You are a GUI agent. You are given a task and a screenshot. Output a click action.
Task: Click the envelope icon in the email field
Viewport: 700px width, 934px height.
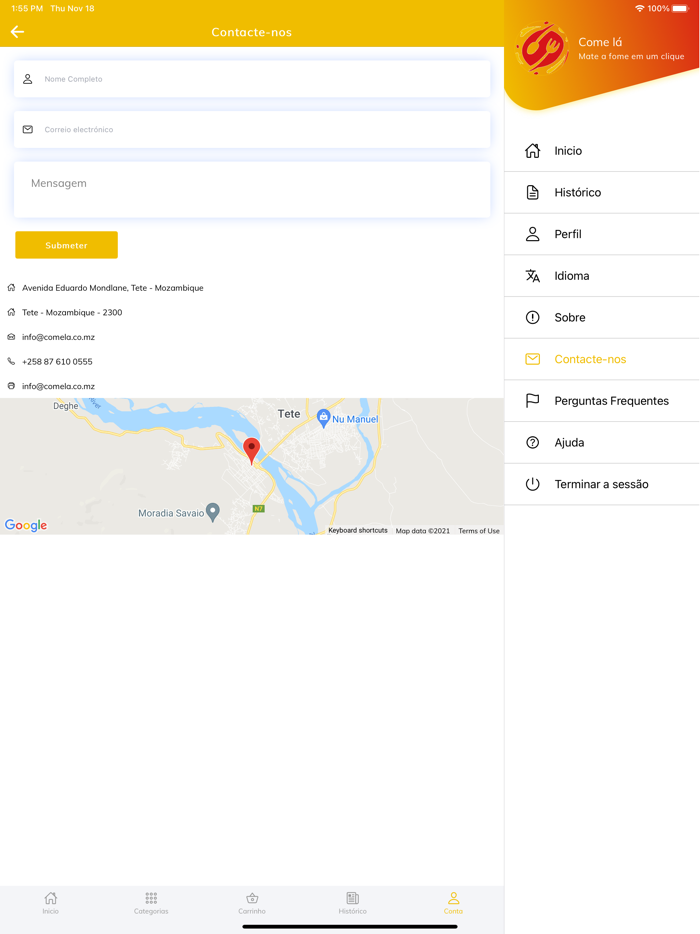point(27,129)
